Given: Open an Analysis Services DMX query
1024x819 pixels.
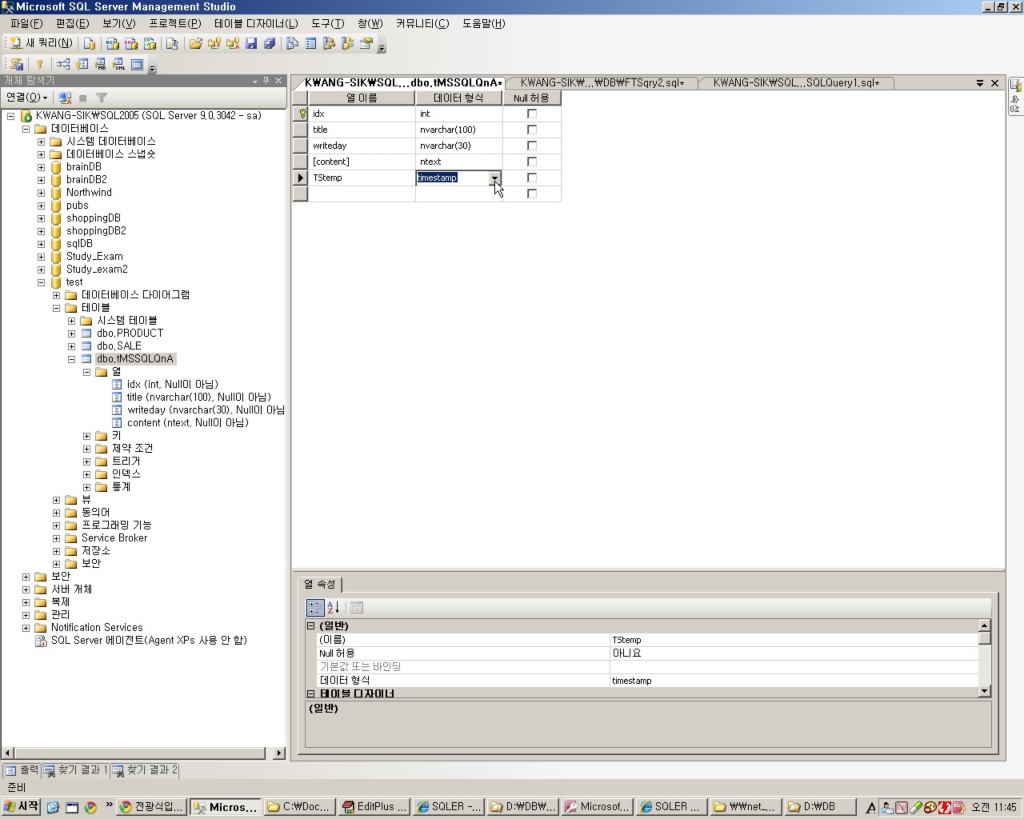Looking at the screenshot, I should coord(131,44).
